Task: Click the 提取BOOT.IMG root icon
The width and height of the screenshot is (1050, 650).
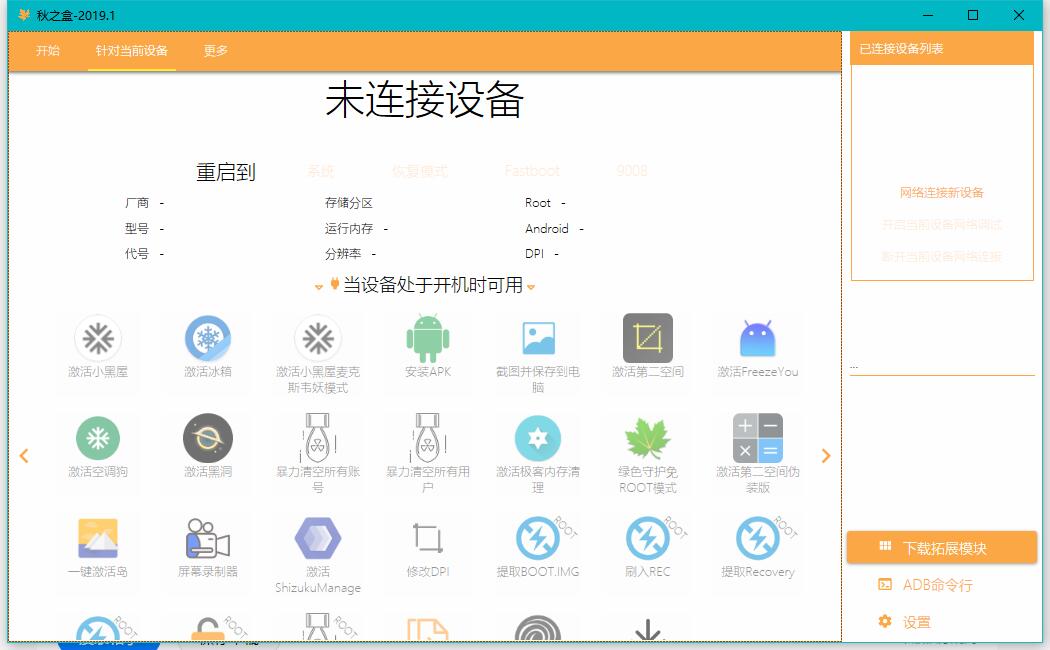Action: (538, 538)
